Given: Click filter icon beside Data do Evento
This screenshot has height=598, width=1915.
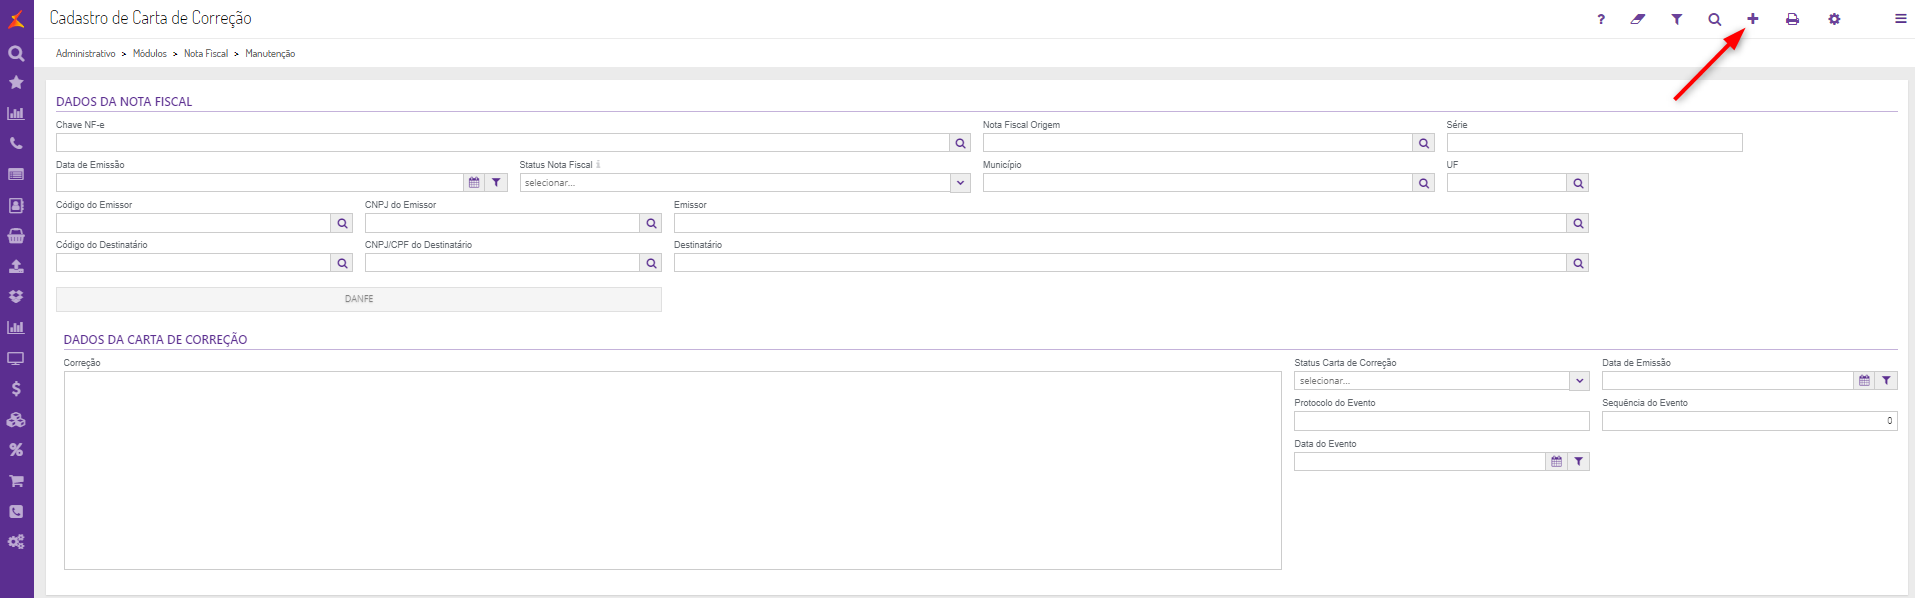Looking at the screenshot, I should click(1579, 462).
